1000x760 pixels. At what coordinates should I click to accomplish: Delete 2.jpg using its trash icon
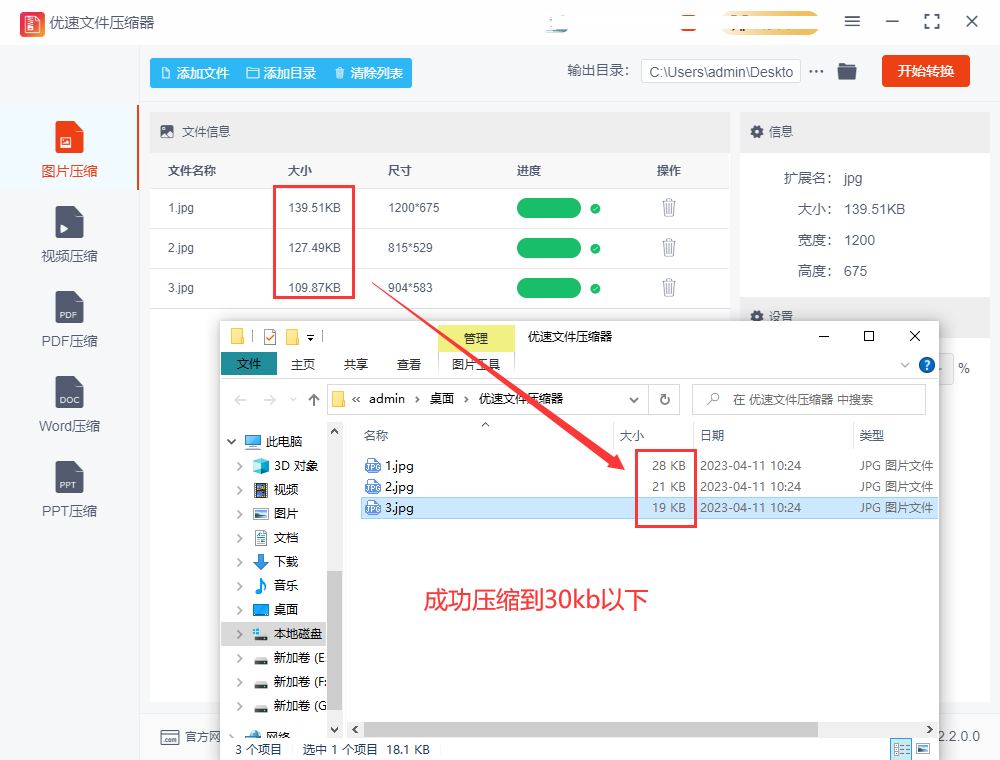[x=668, y=247]
